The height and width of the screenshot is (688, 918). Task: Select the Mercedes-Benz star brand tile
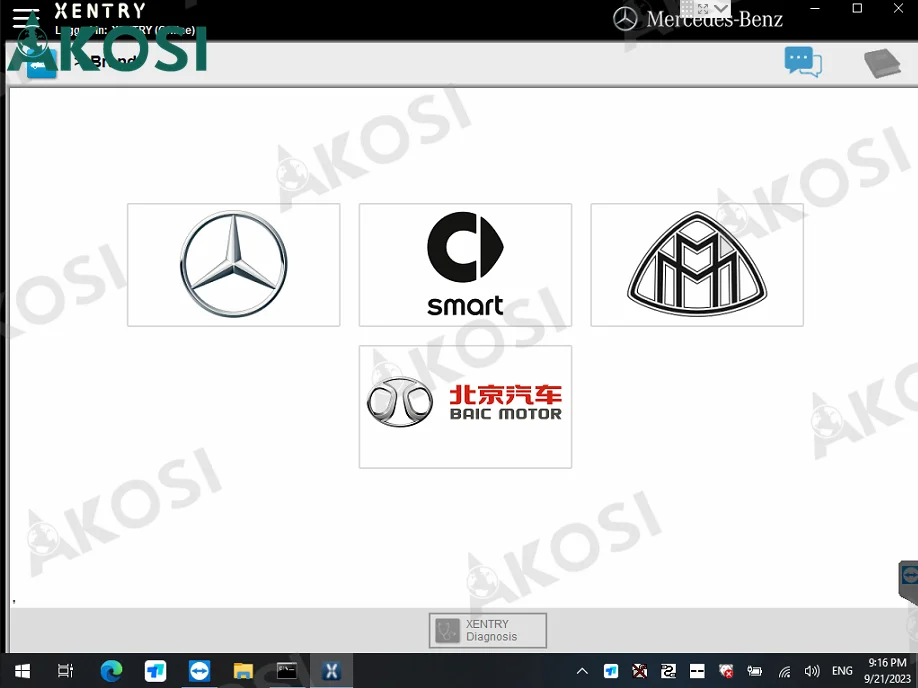233,265
